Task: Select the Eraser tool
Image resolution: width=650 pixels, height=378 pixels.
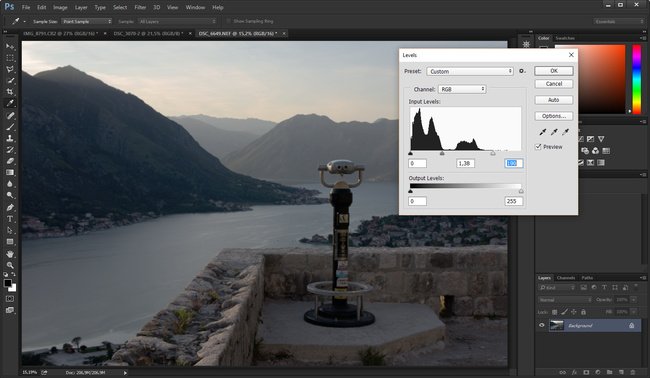Action: 10,161
